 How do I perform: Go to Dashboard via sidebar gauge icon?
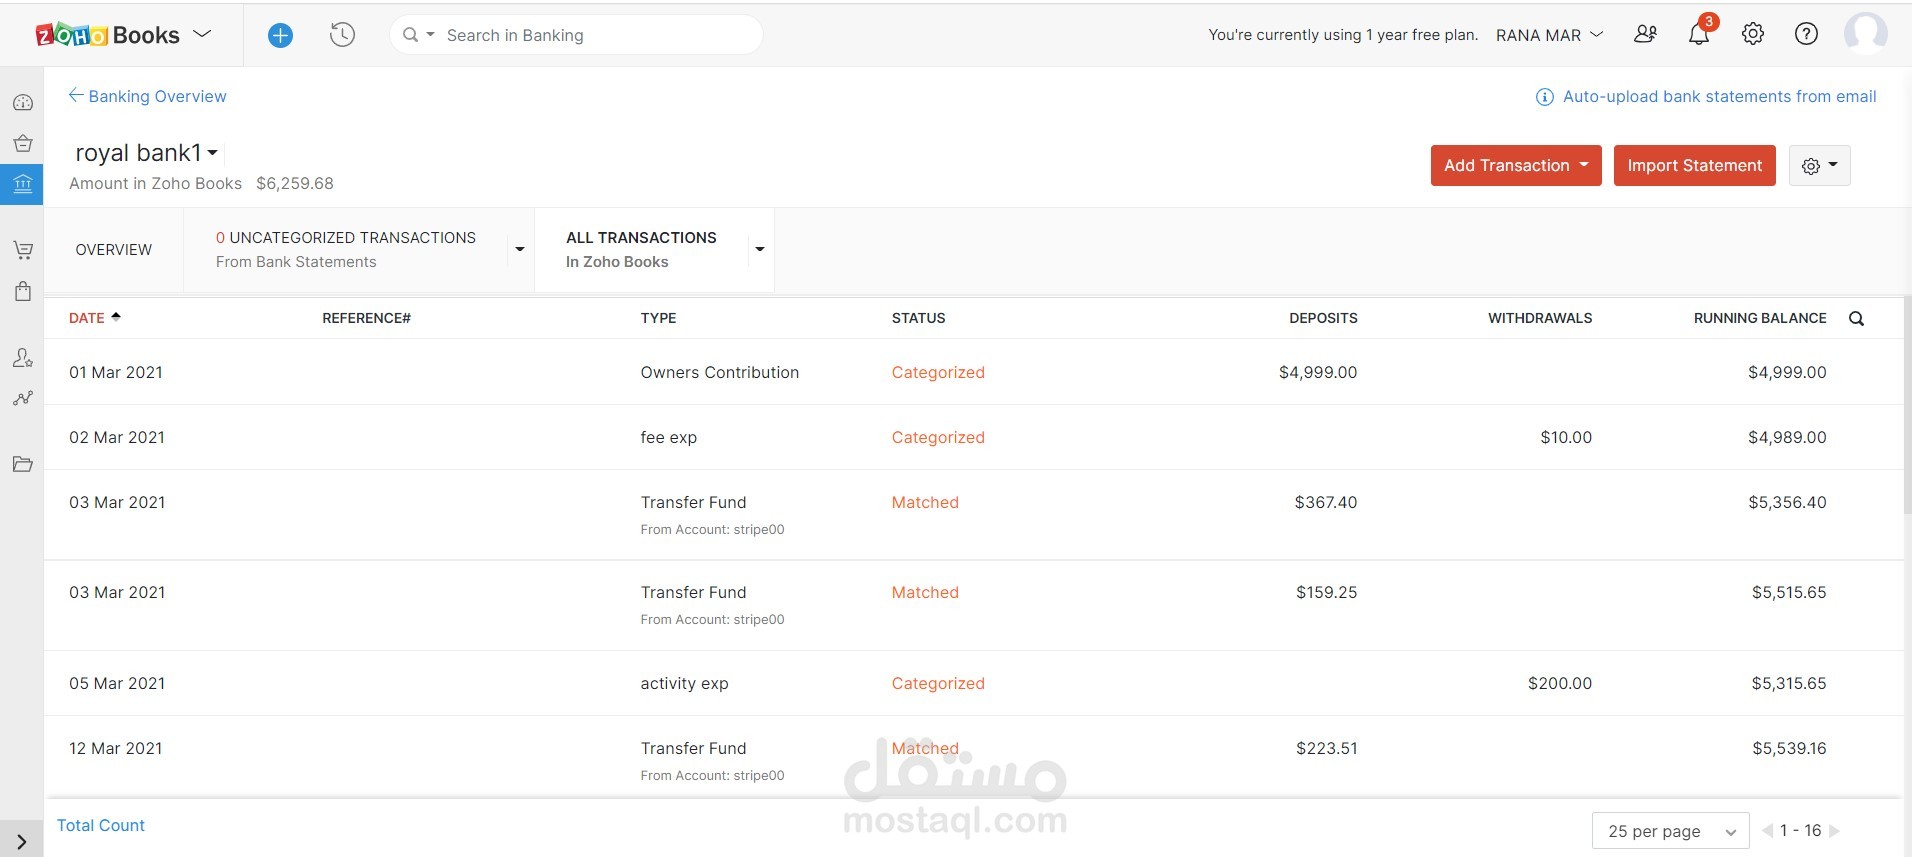[x=22, y=102]
